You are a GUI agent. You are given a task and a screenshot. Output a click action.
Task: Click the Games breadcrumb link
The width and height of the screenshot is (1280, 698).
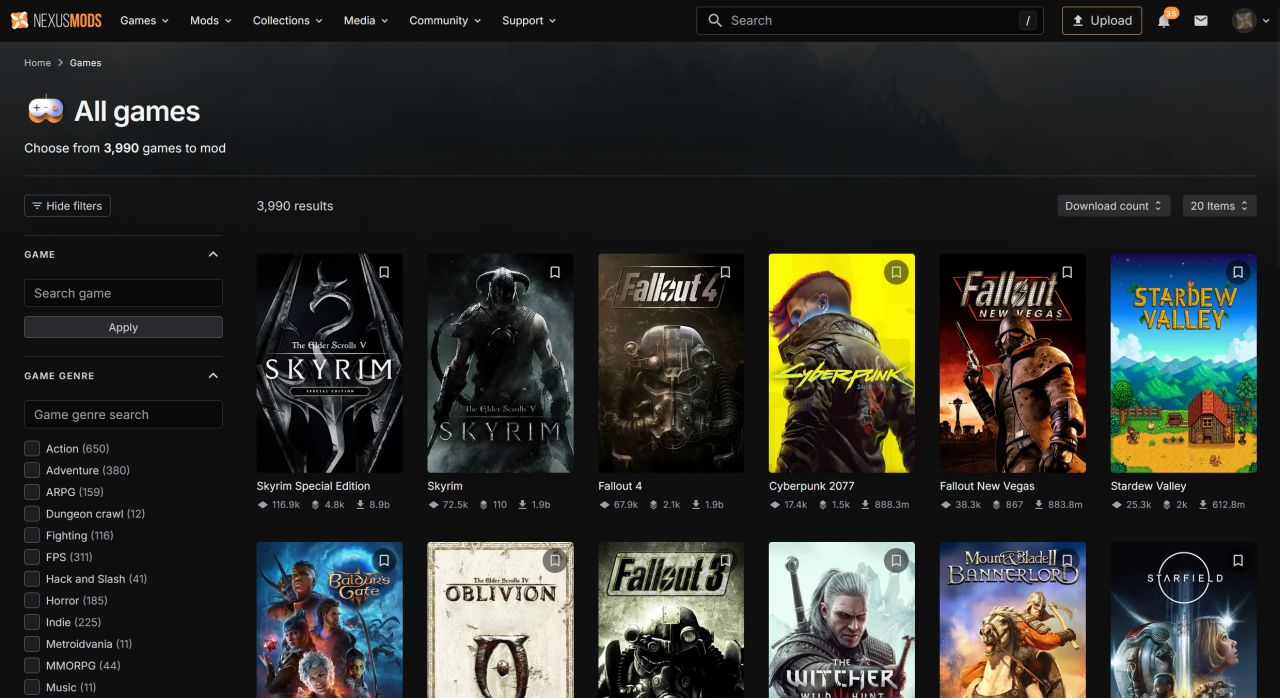pyautogui.click(x=85, y=63)
